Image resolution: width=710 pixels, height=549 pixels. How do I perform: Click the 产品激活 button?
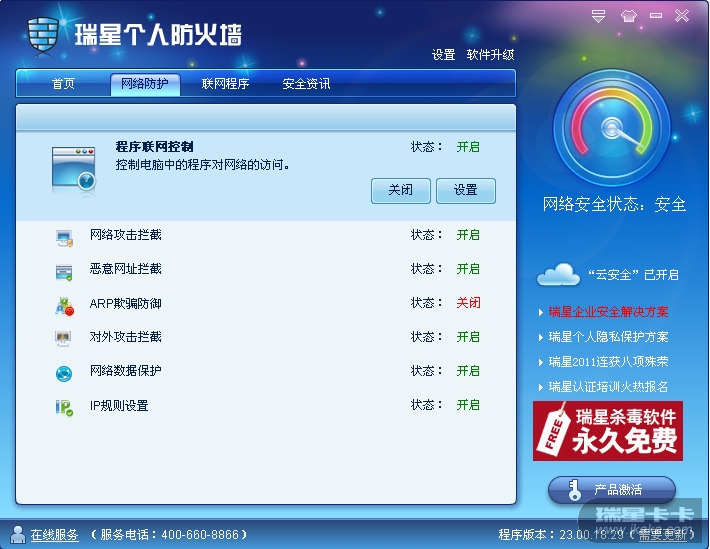tap(612, 490)
